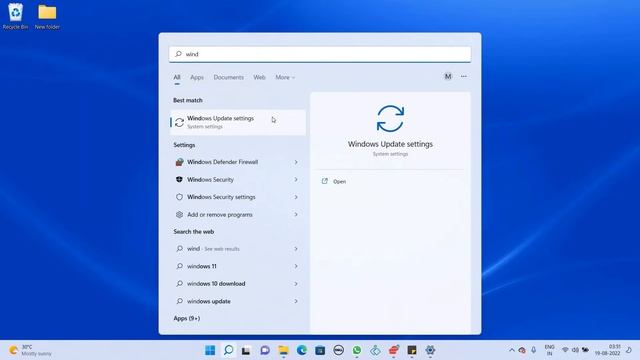Expand the 'wind' web result chevron
640x360 pixels.
coord(296,249)
